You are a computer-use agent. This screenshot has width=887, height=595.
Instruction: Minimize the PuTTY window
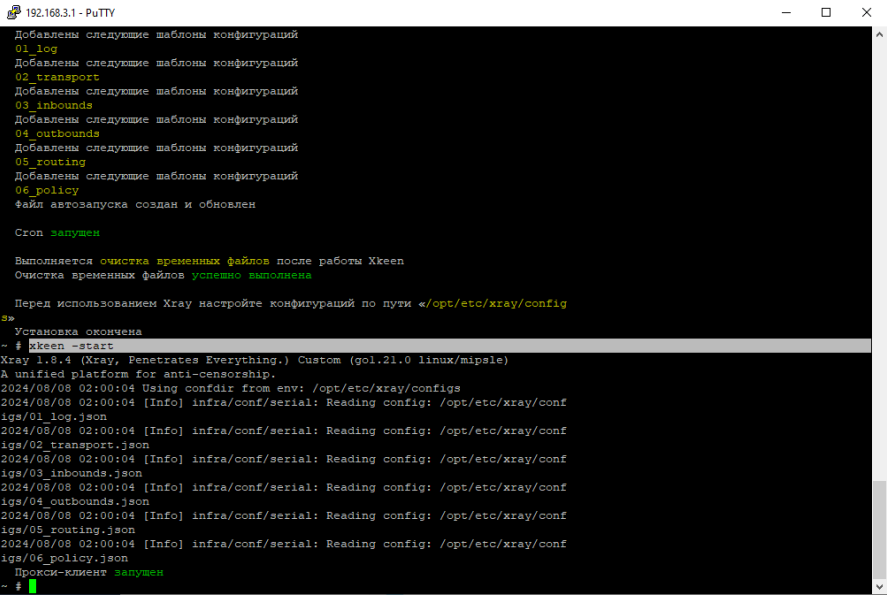coord(779,12)
